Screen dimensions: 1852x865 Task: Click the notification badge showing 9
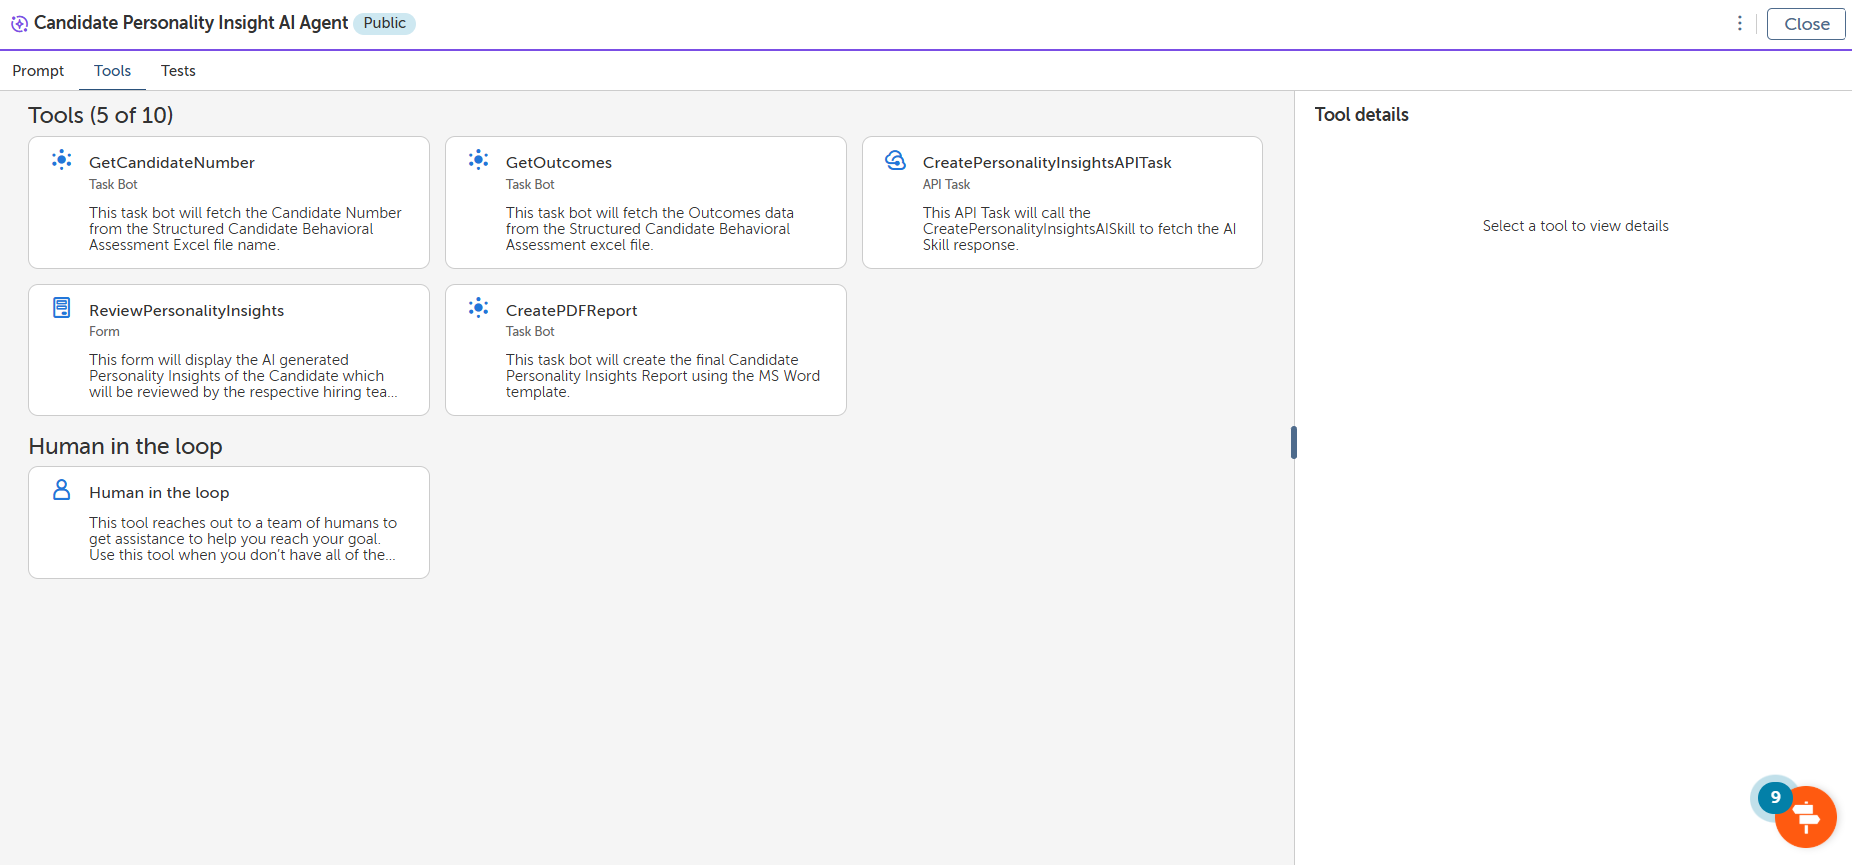[1775, 797]
